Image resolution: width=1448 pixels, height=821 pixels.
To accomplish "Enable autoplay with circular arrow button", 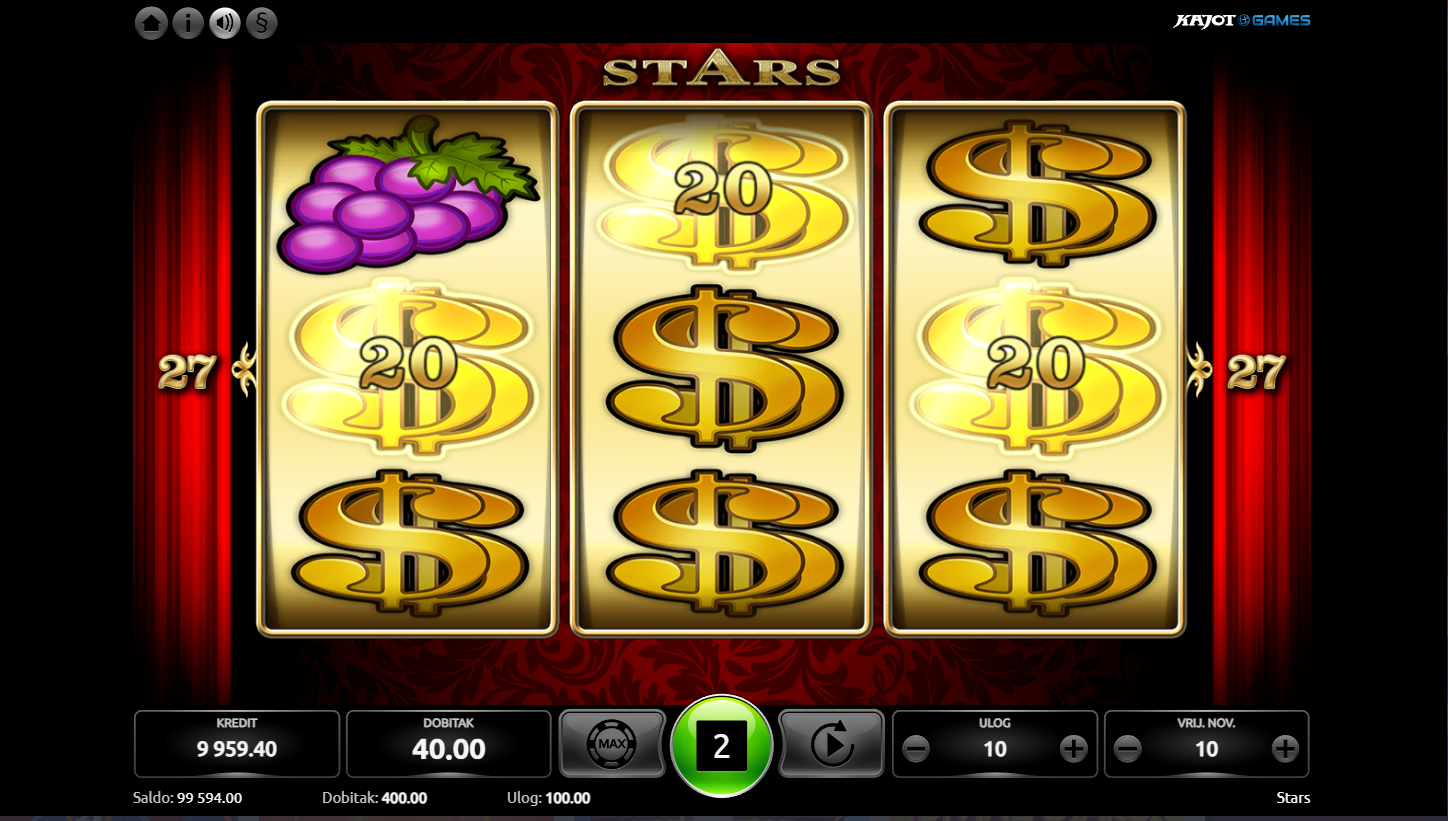I will [x=831, y=744].
